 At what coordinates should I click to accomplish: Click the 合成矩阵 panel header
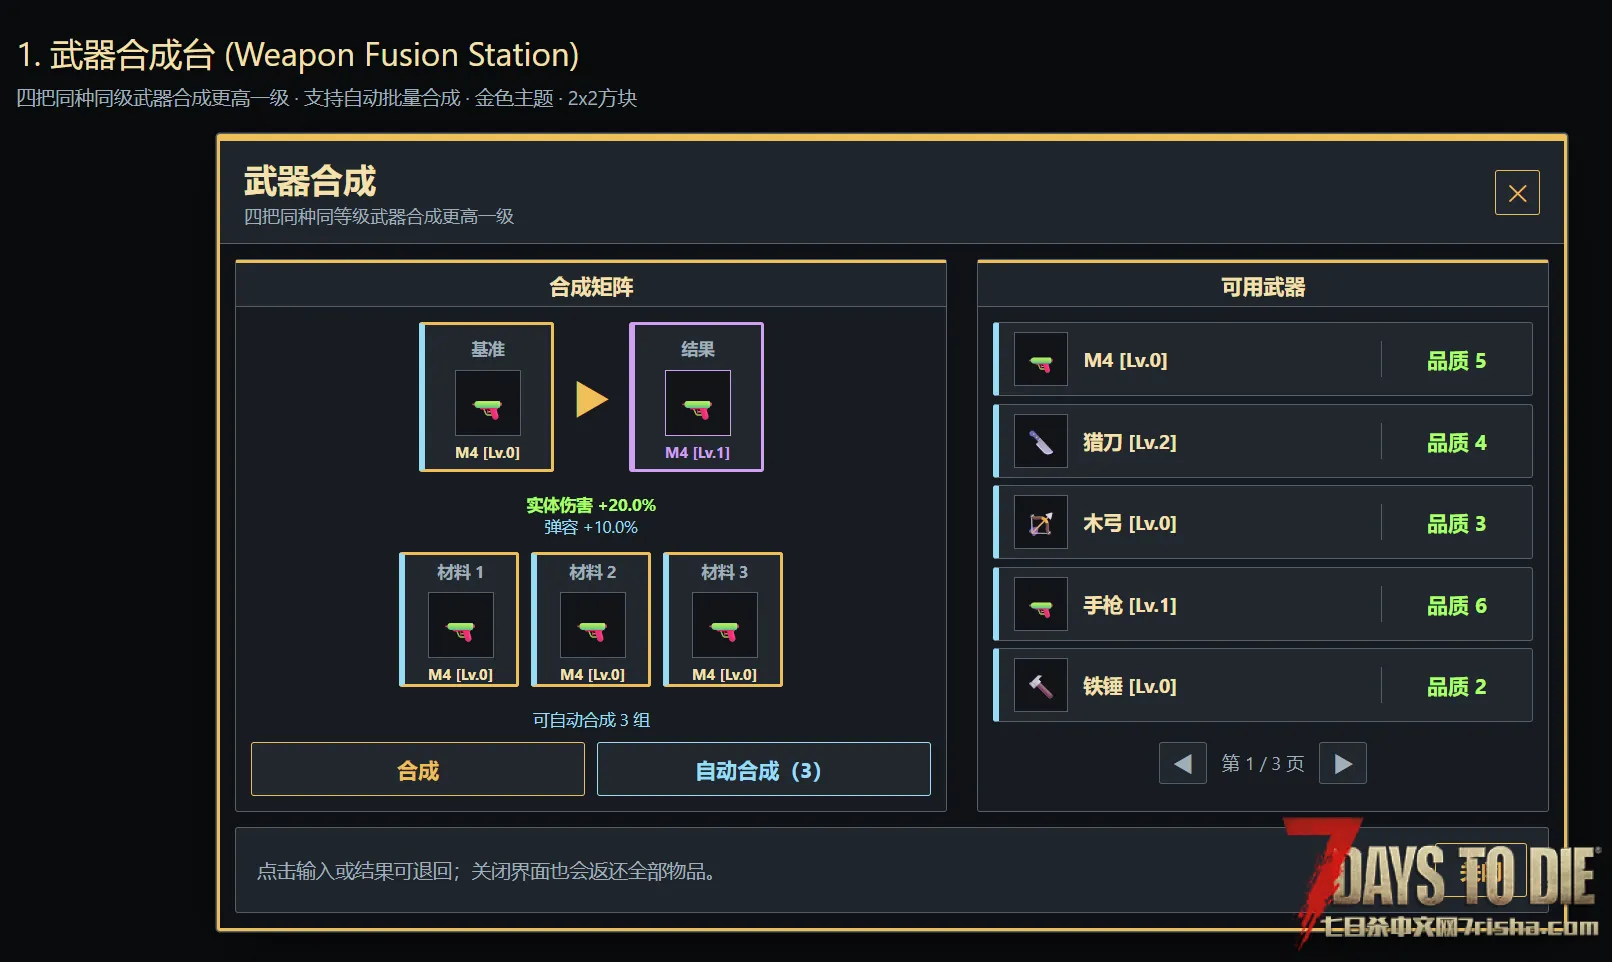(591, 286)
